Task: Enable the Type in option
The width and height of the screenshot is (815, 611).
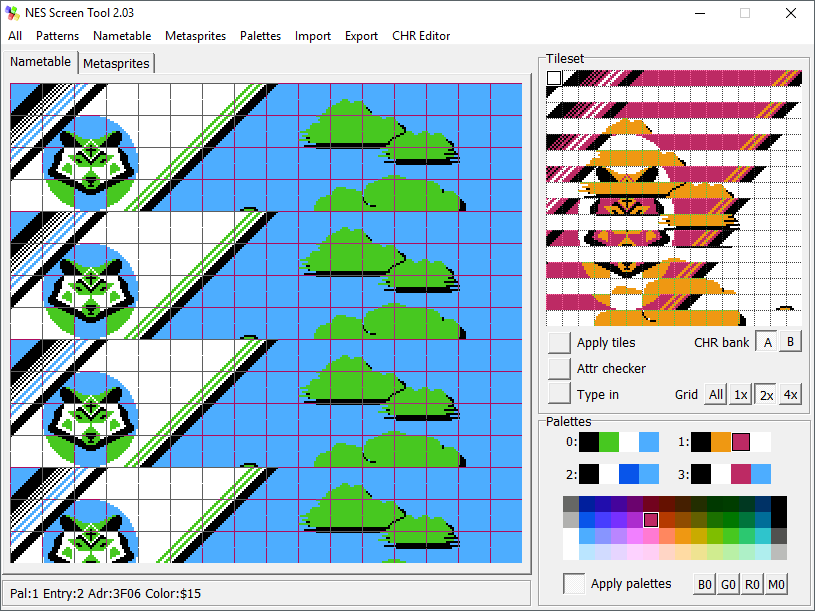Action: (560, 394)
